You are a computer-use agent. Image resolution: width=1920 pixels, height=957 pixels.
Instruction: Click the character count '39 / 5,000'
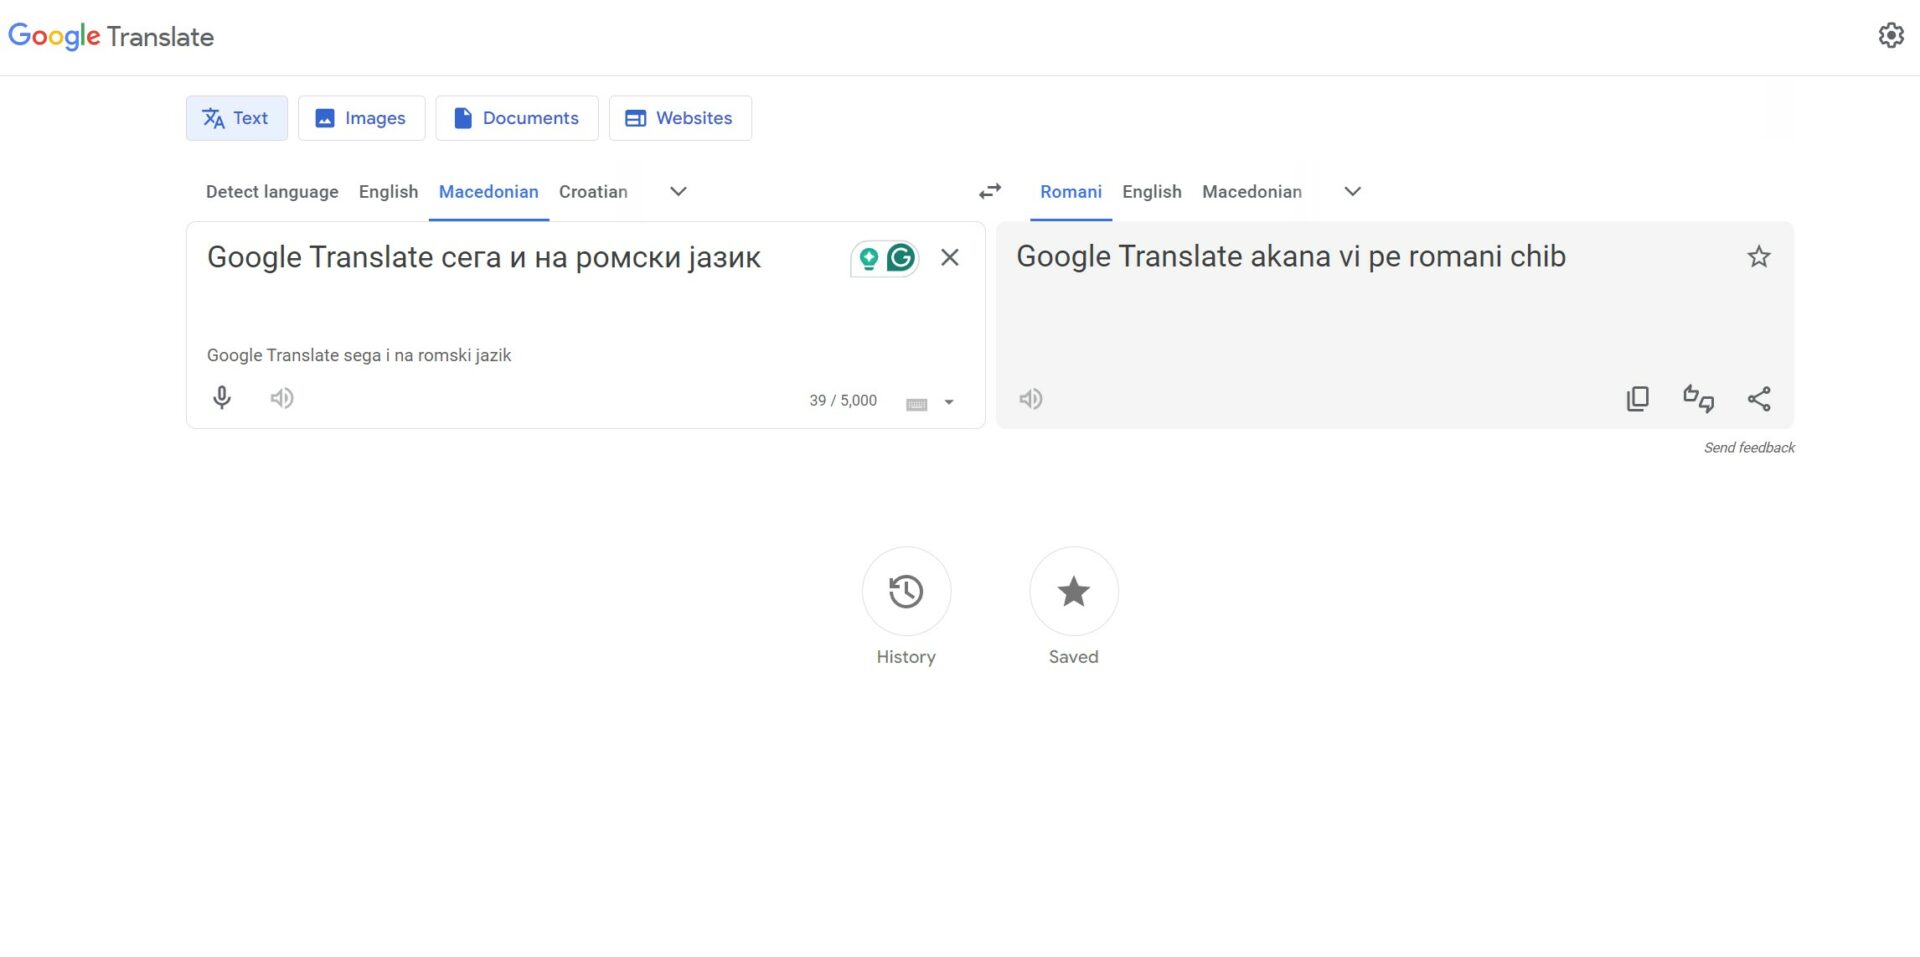point(843,401)
